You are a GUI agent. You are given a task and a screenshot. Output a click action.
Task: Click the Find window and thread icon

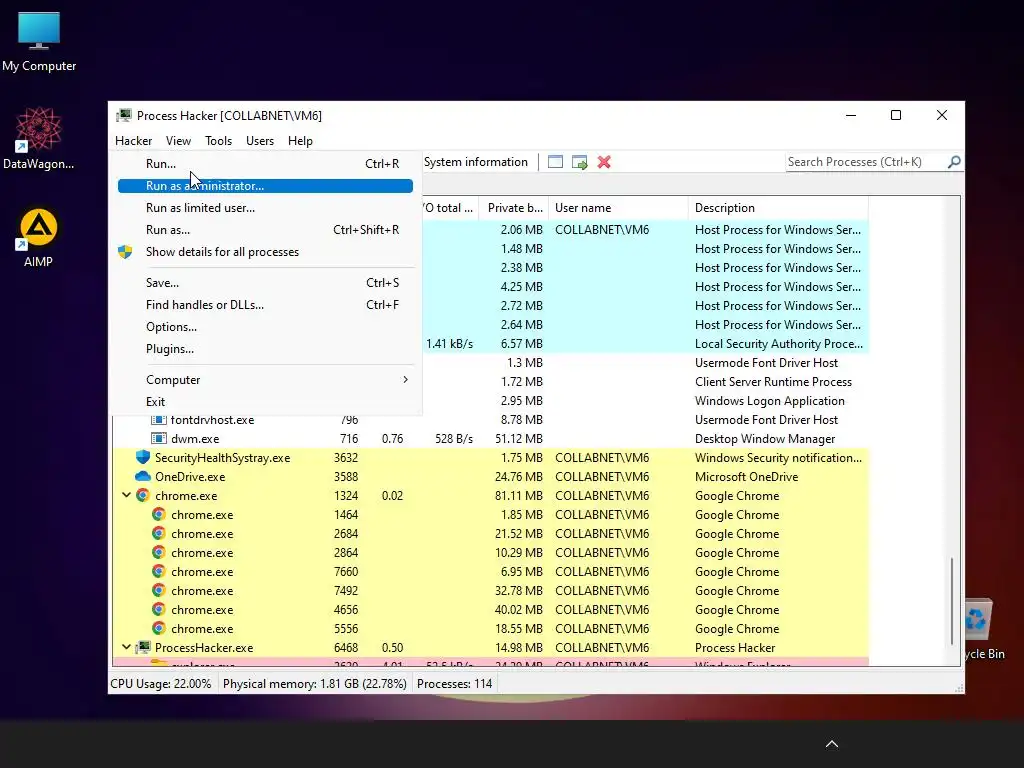(579, 162)
